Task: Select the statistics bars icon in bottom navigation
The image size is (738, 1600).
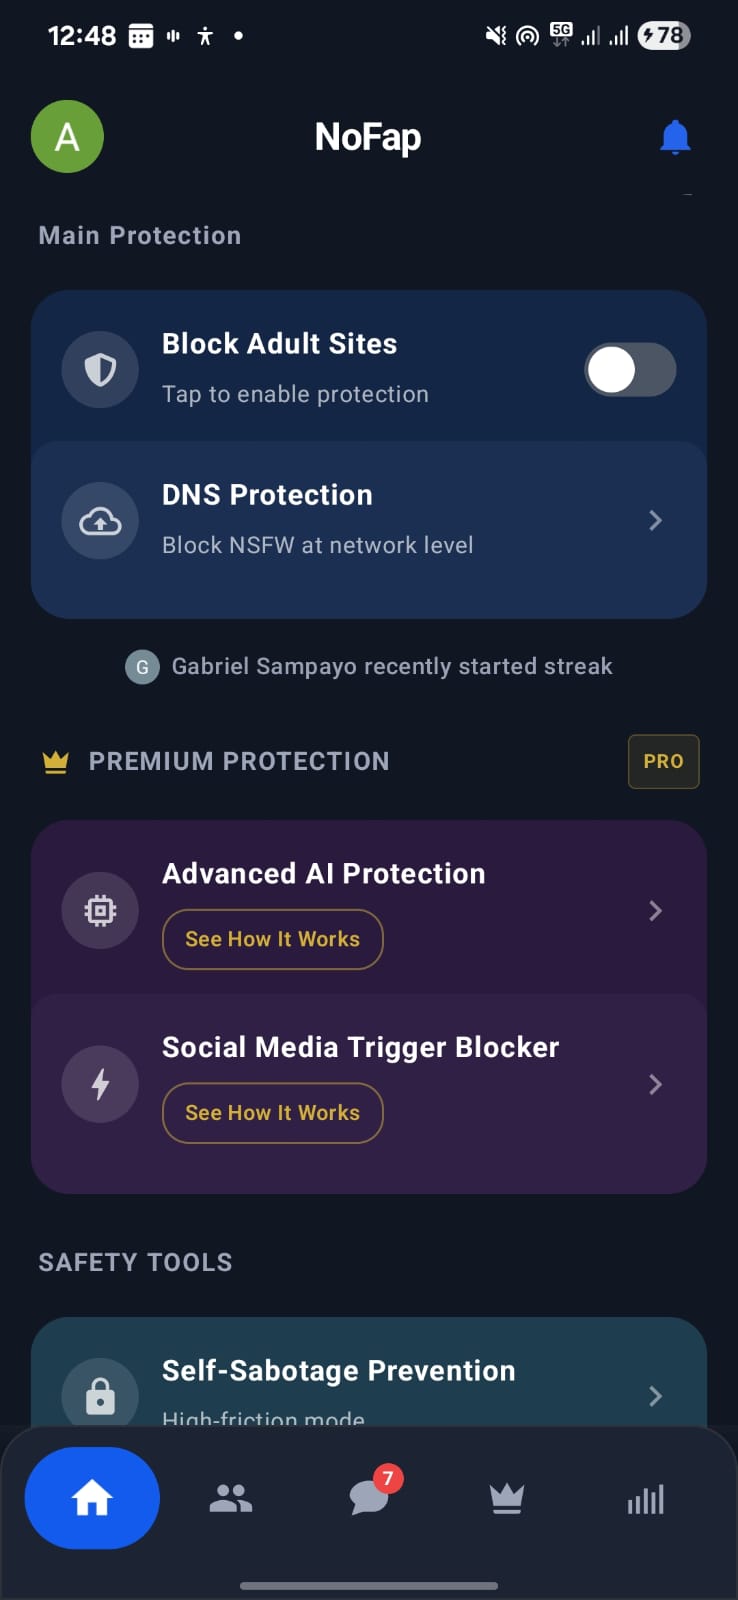Action: coord(645,1497)
